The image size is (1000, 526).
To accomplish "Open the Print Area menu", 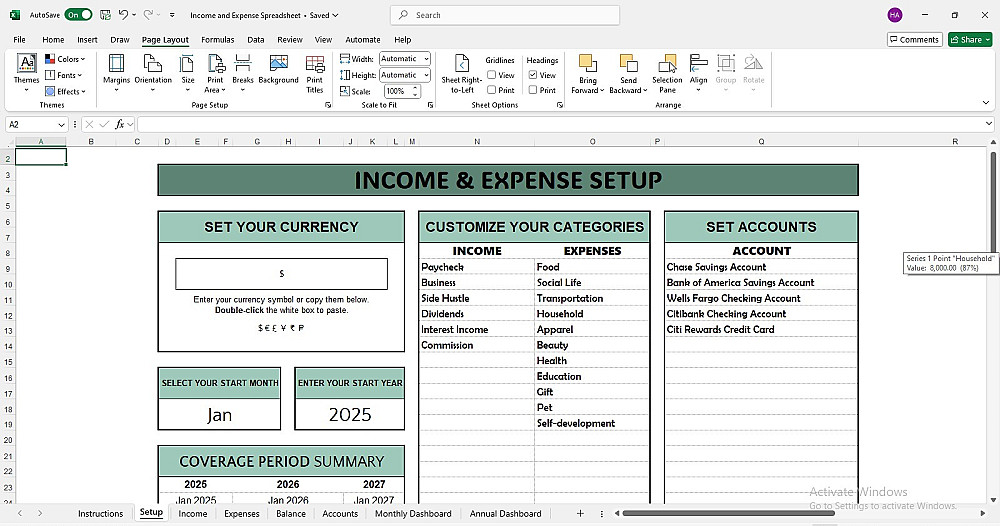I will (x=216, y=73).
